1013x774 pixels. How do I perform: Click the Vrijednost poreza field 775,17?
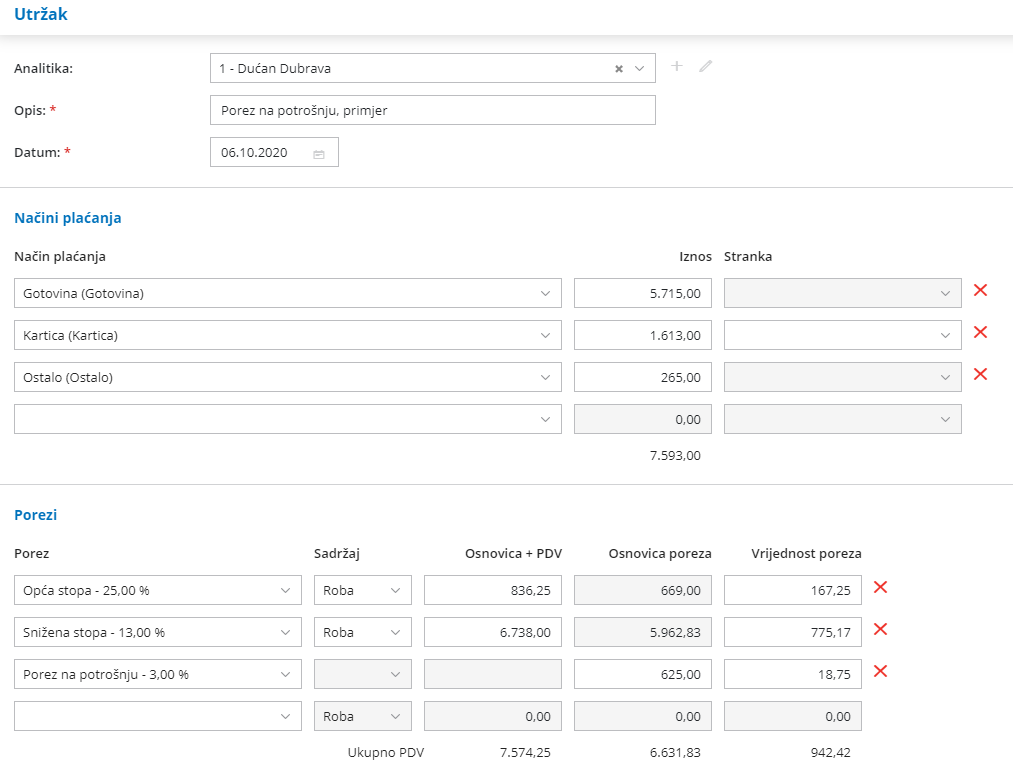[793, 633]
